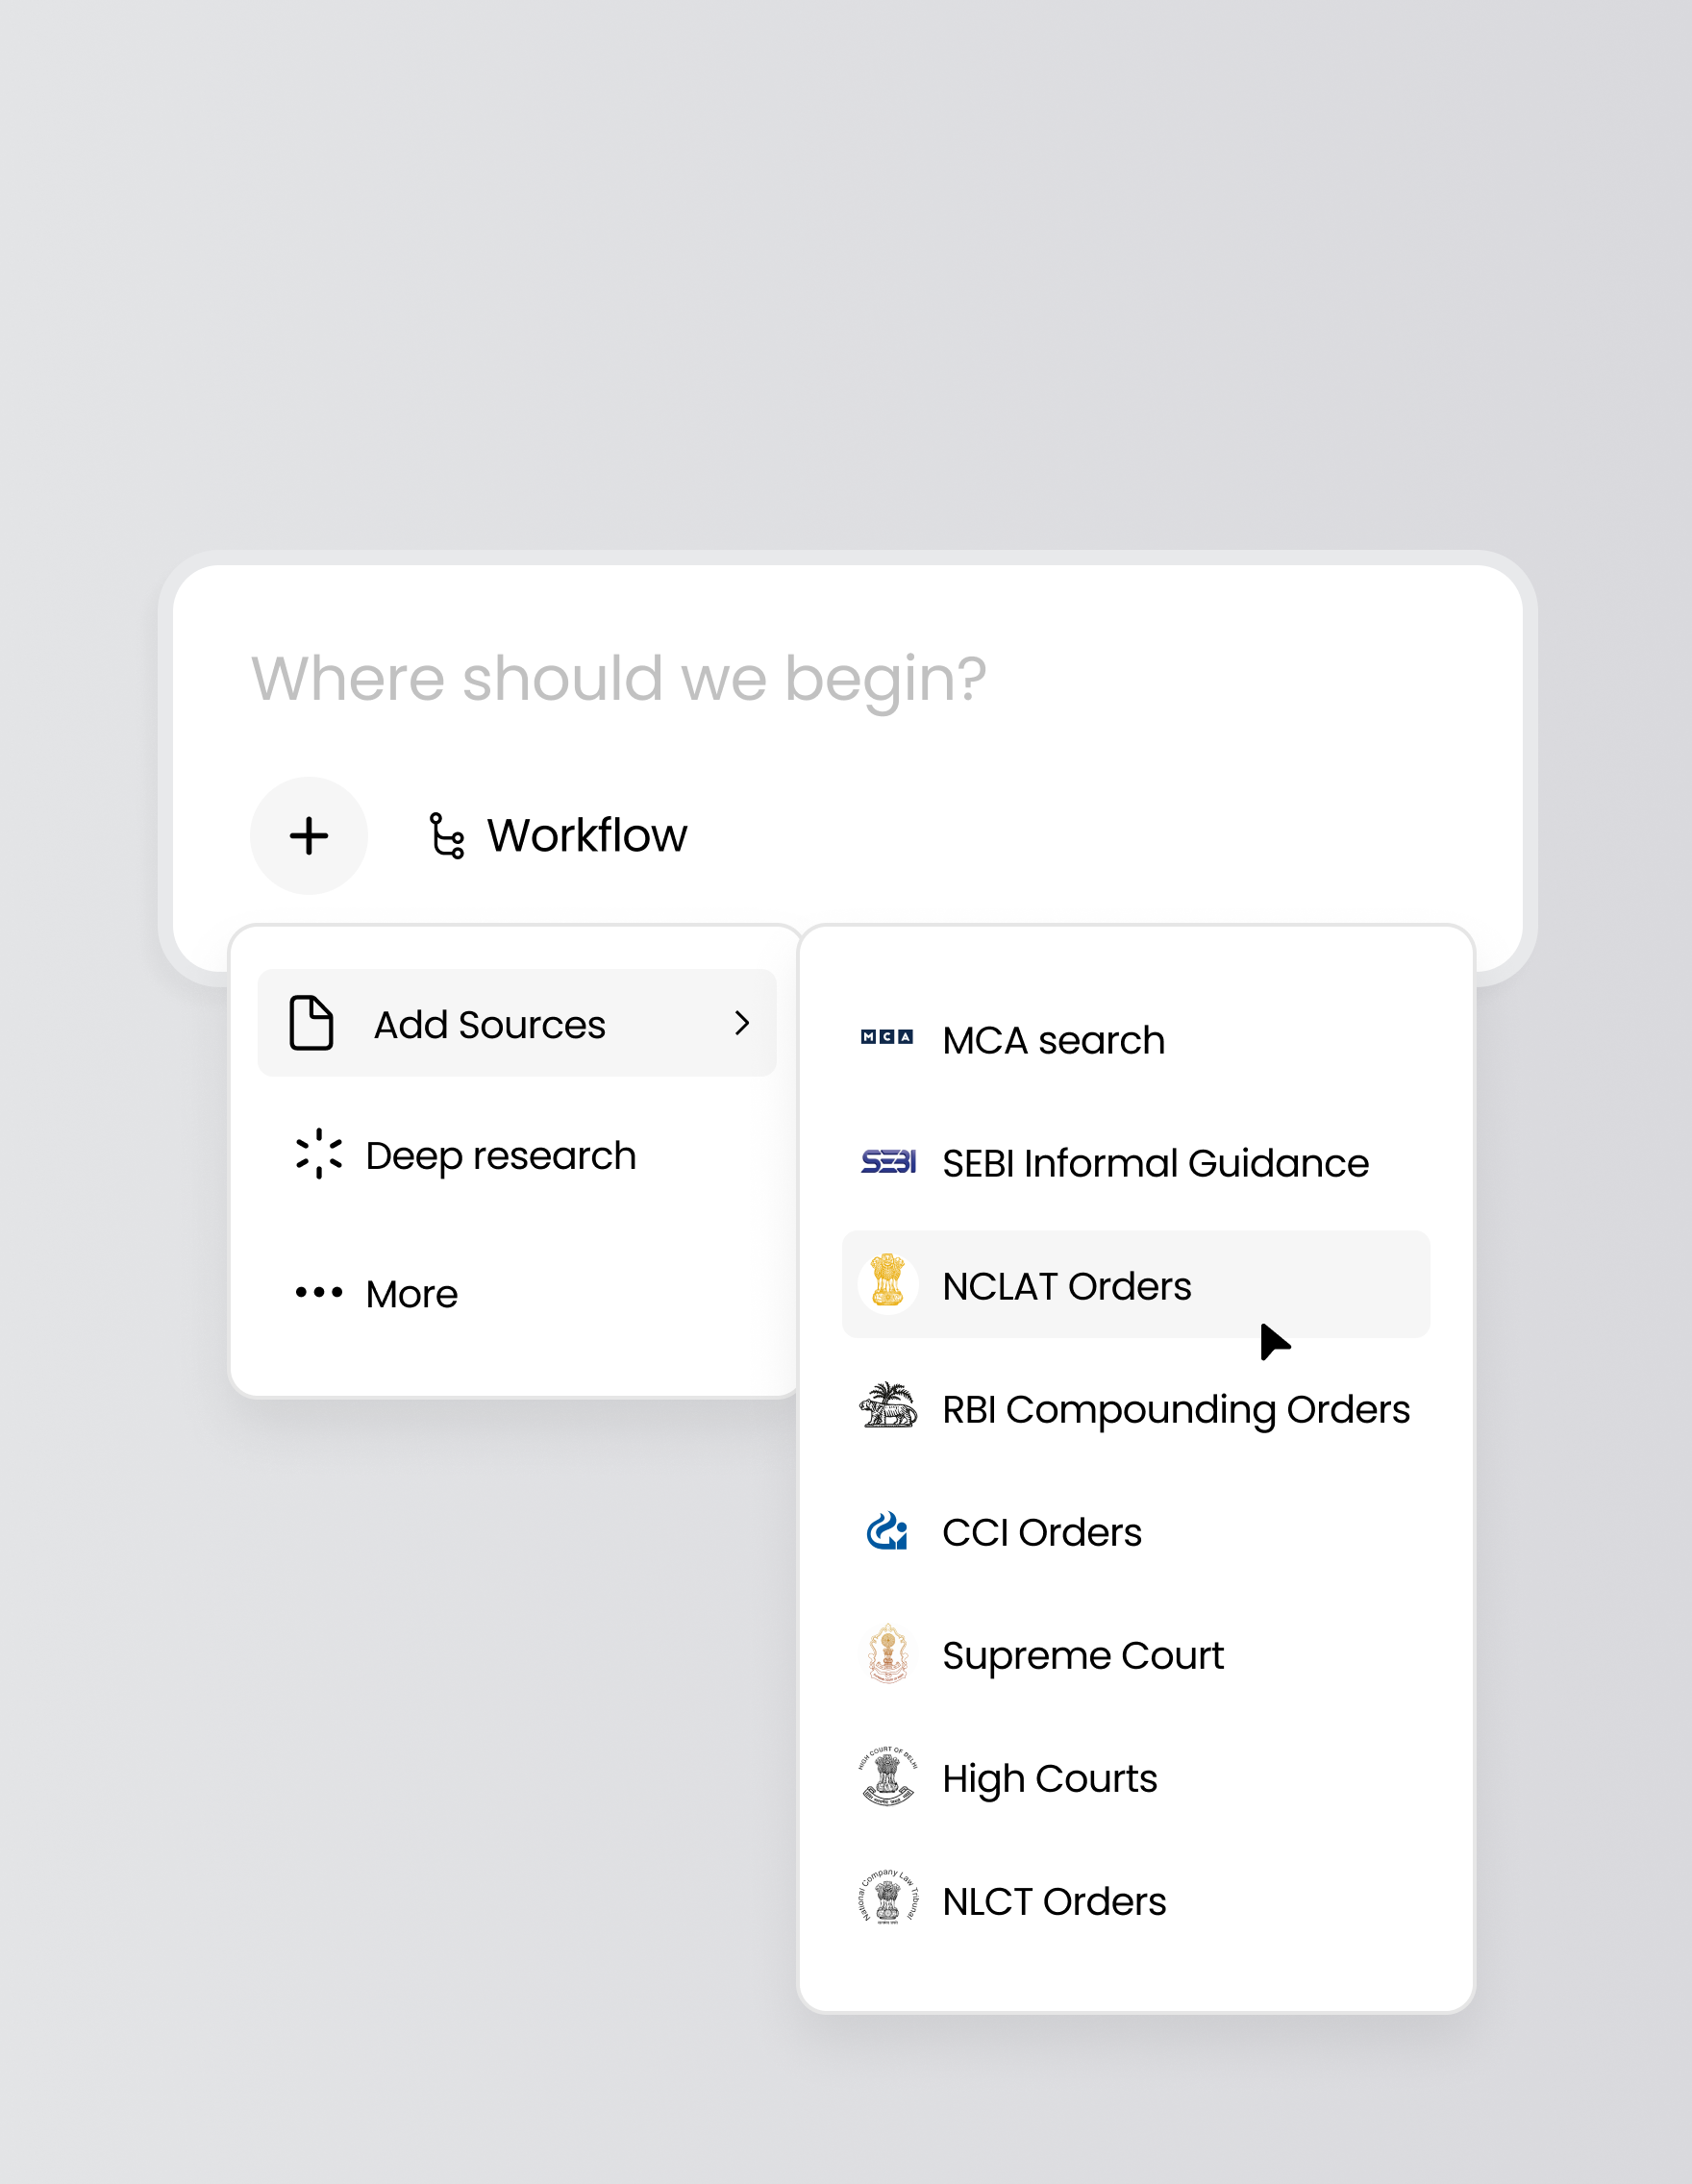Click the More three-dots icon
The image size is (1692, 2184).
(319, 1292)
